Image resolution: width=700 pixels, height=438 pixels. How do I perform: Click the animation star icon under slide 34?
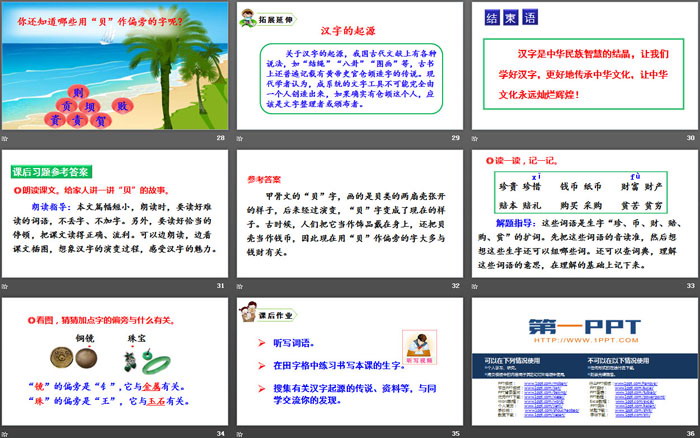pyautogui.click(x=5, y=434)
